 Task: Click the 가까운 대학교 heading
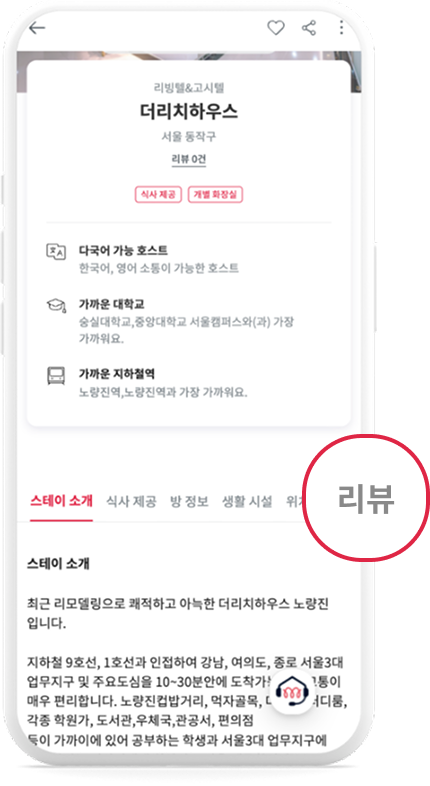coord(111,304)
